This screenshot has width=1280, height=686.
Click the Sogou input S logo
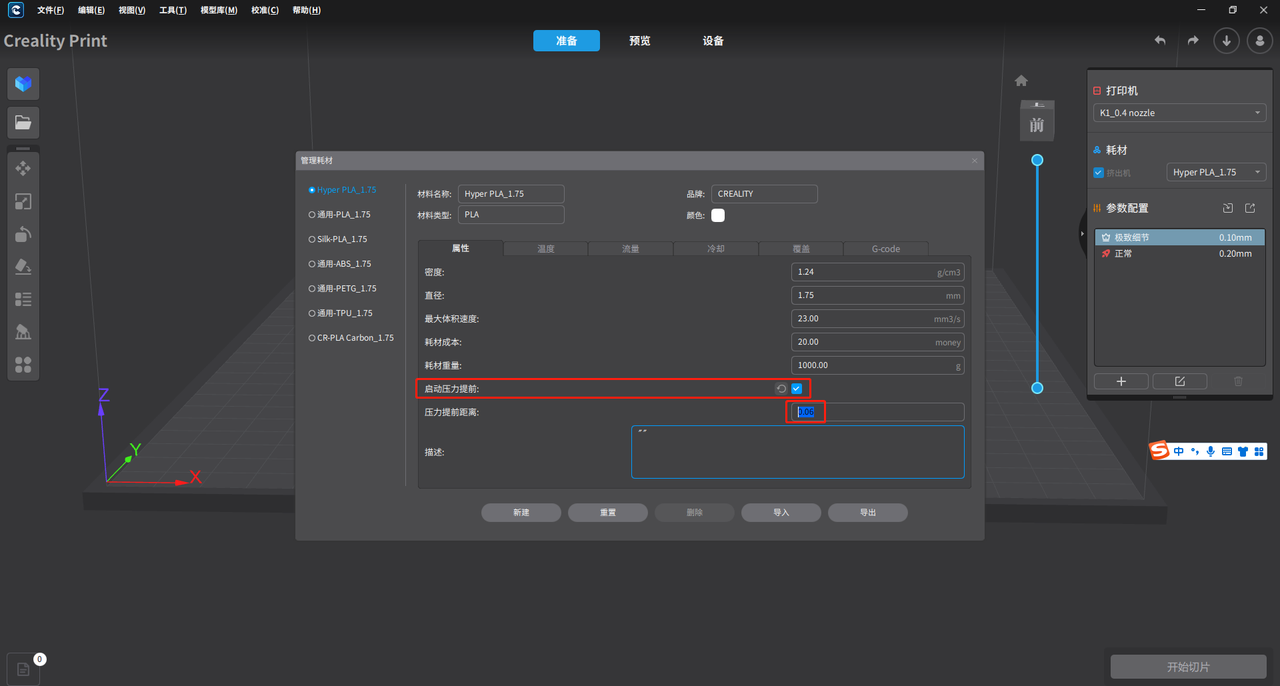[1160, 451]
